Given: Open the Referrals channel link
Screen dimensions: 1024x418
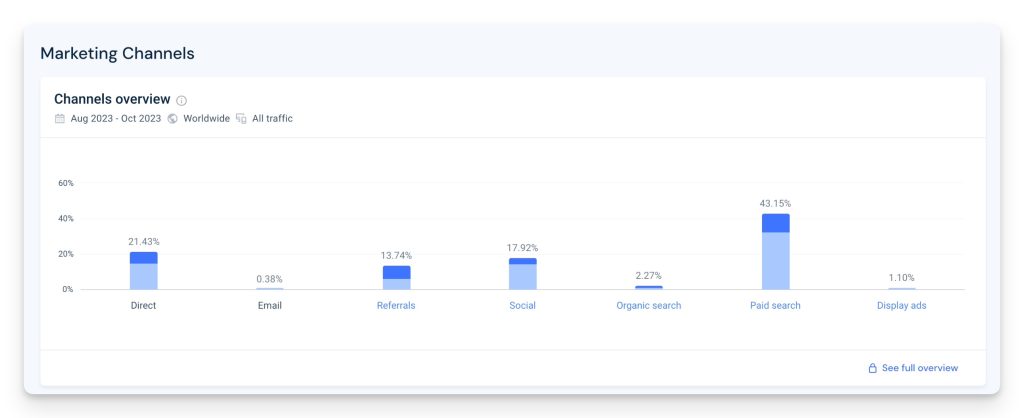Looking at the screenshot, I should click(x=396, y=305).
